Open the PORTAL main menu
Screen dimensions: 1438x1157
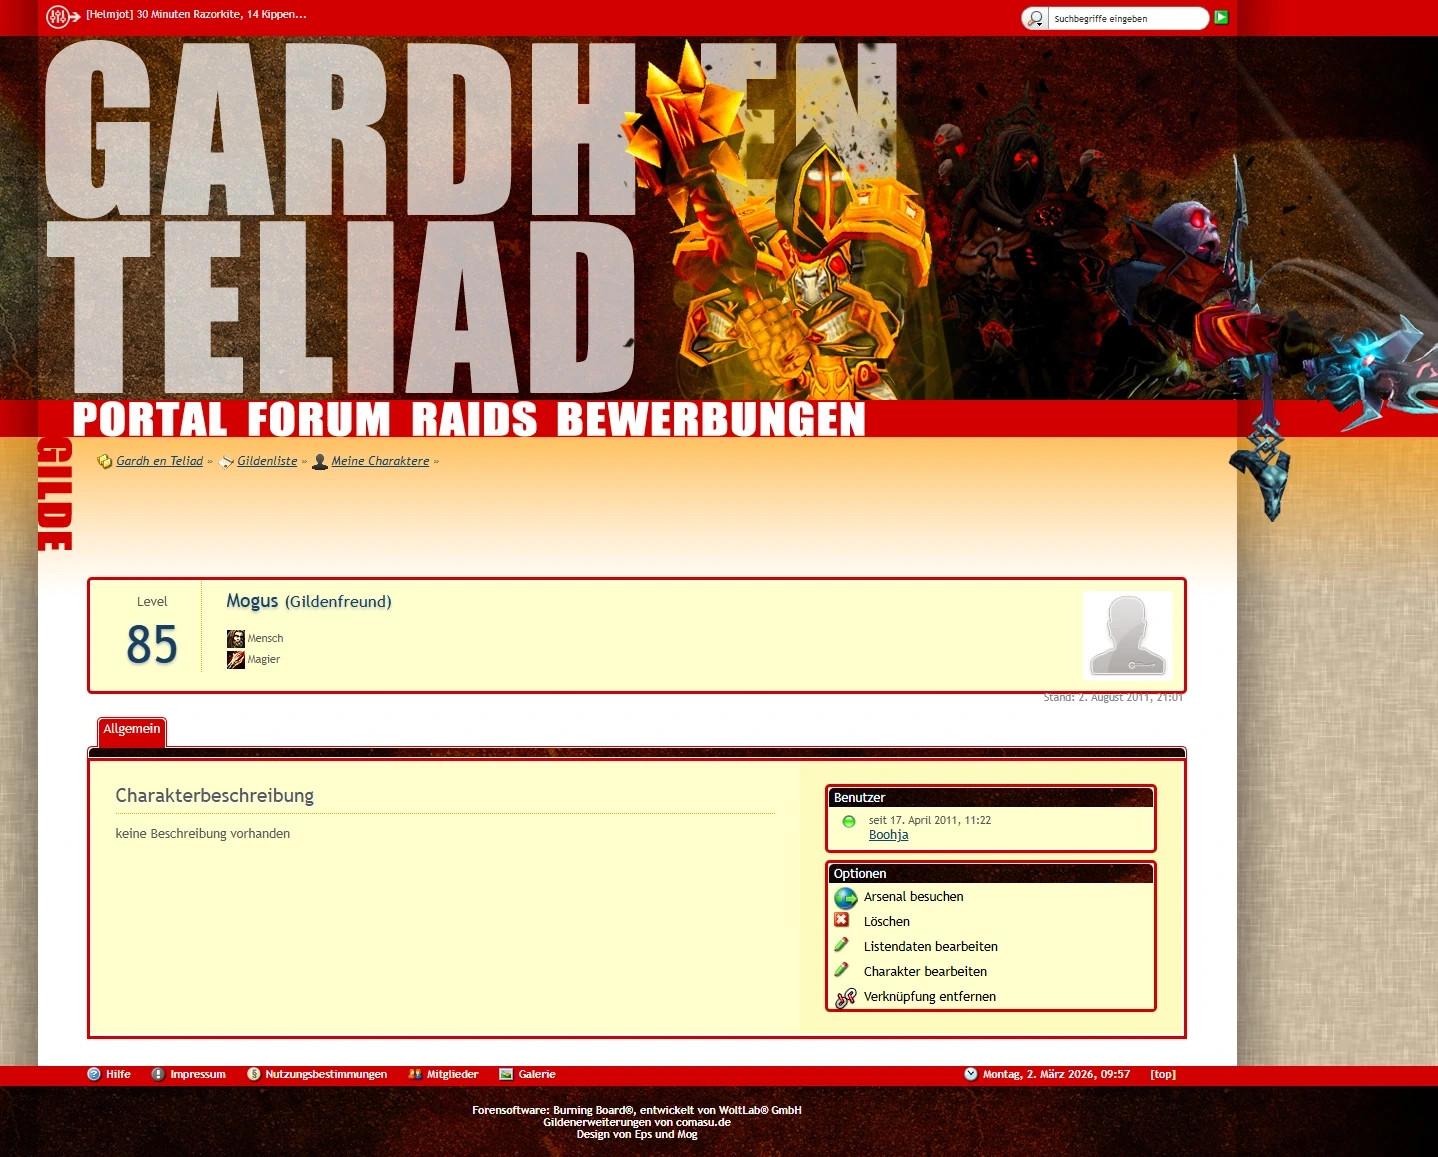tap(150, 419)
